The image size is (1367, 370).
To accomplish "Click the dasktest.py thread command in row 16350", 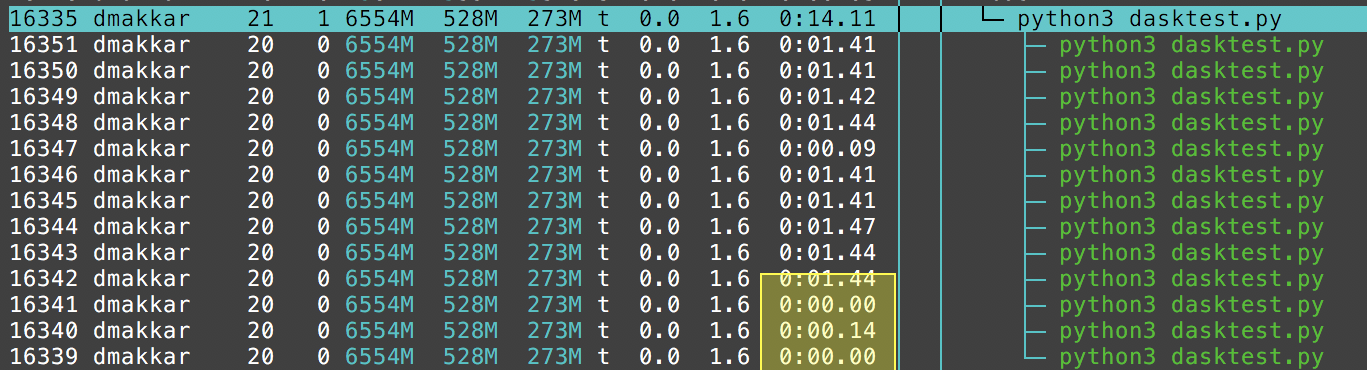I will tap(1191, 71).
